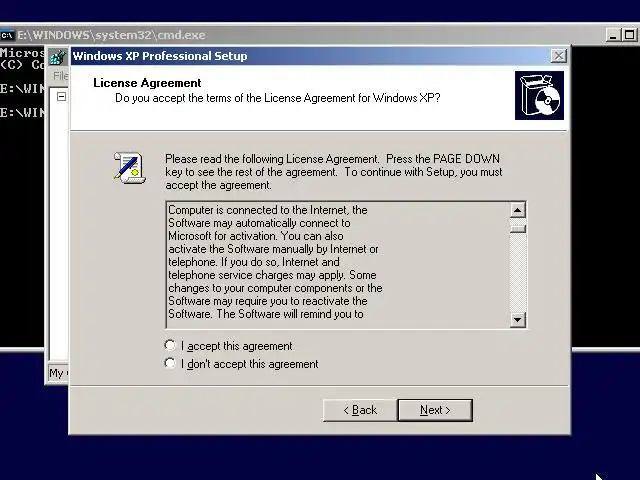This screenshot has width=640, height=480.
Task: Click the license scrollbar up arrow
Action: coord(518,210)
